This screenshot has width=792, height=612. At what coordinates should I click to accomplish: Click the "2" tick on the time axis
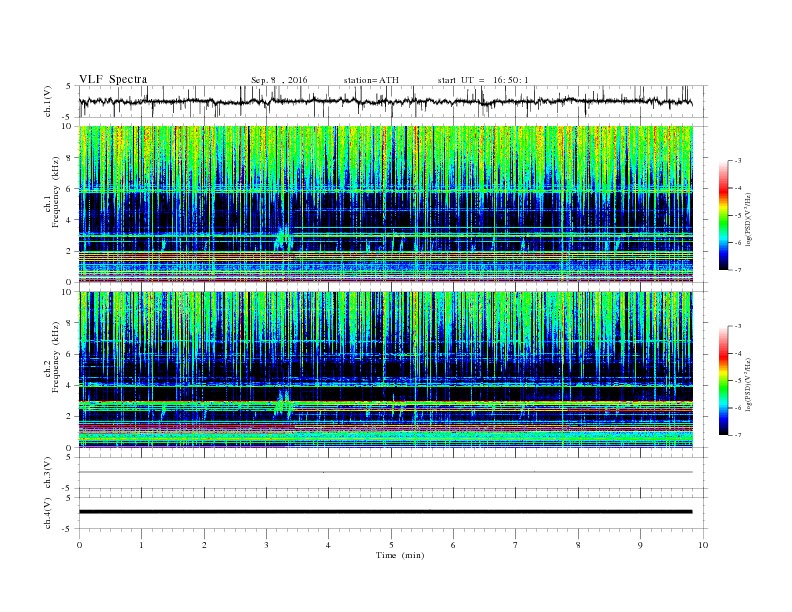click(x=204, y=545)
